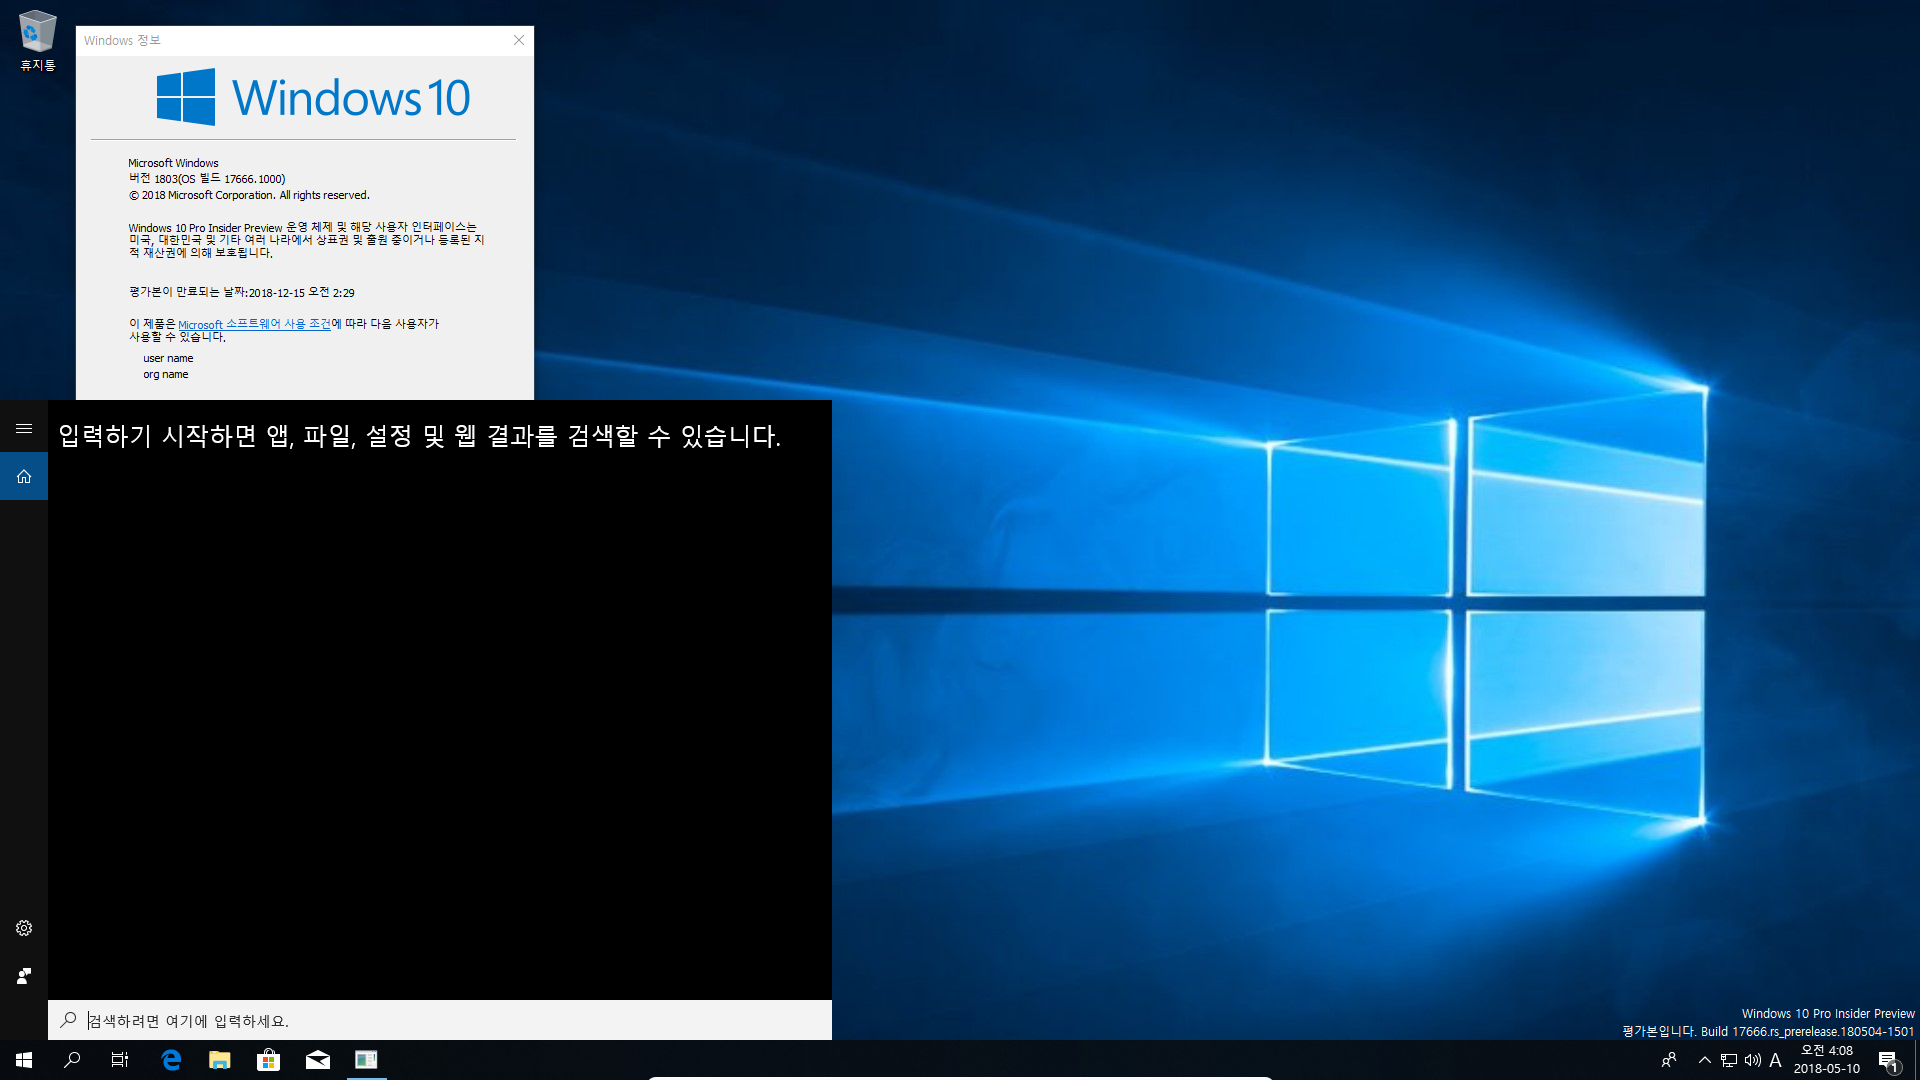
Task: Click the version 1803 build text
Action: coord(207,179)
